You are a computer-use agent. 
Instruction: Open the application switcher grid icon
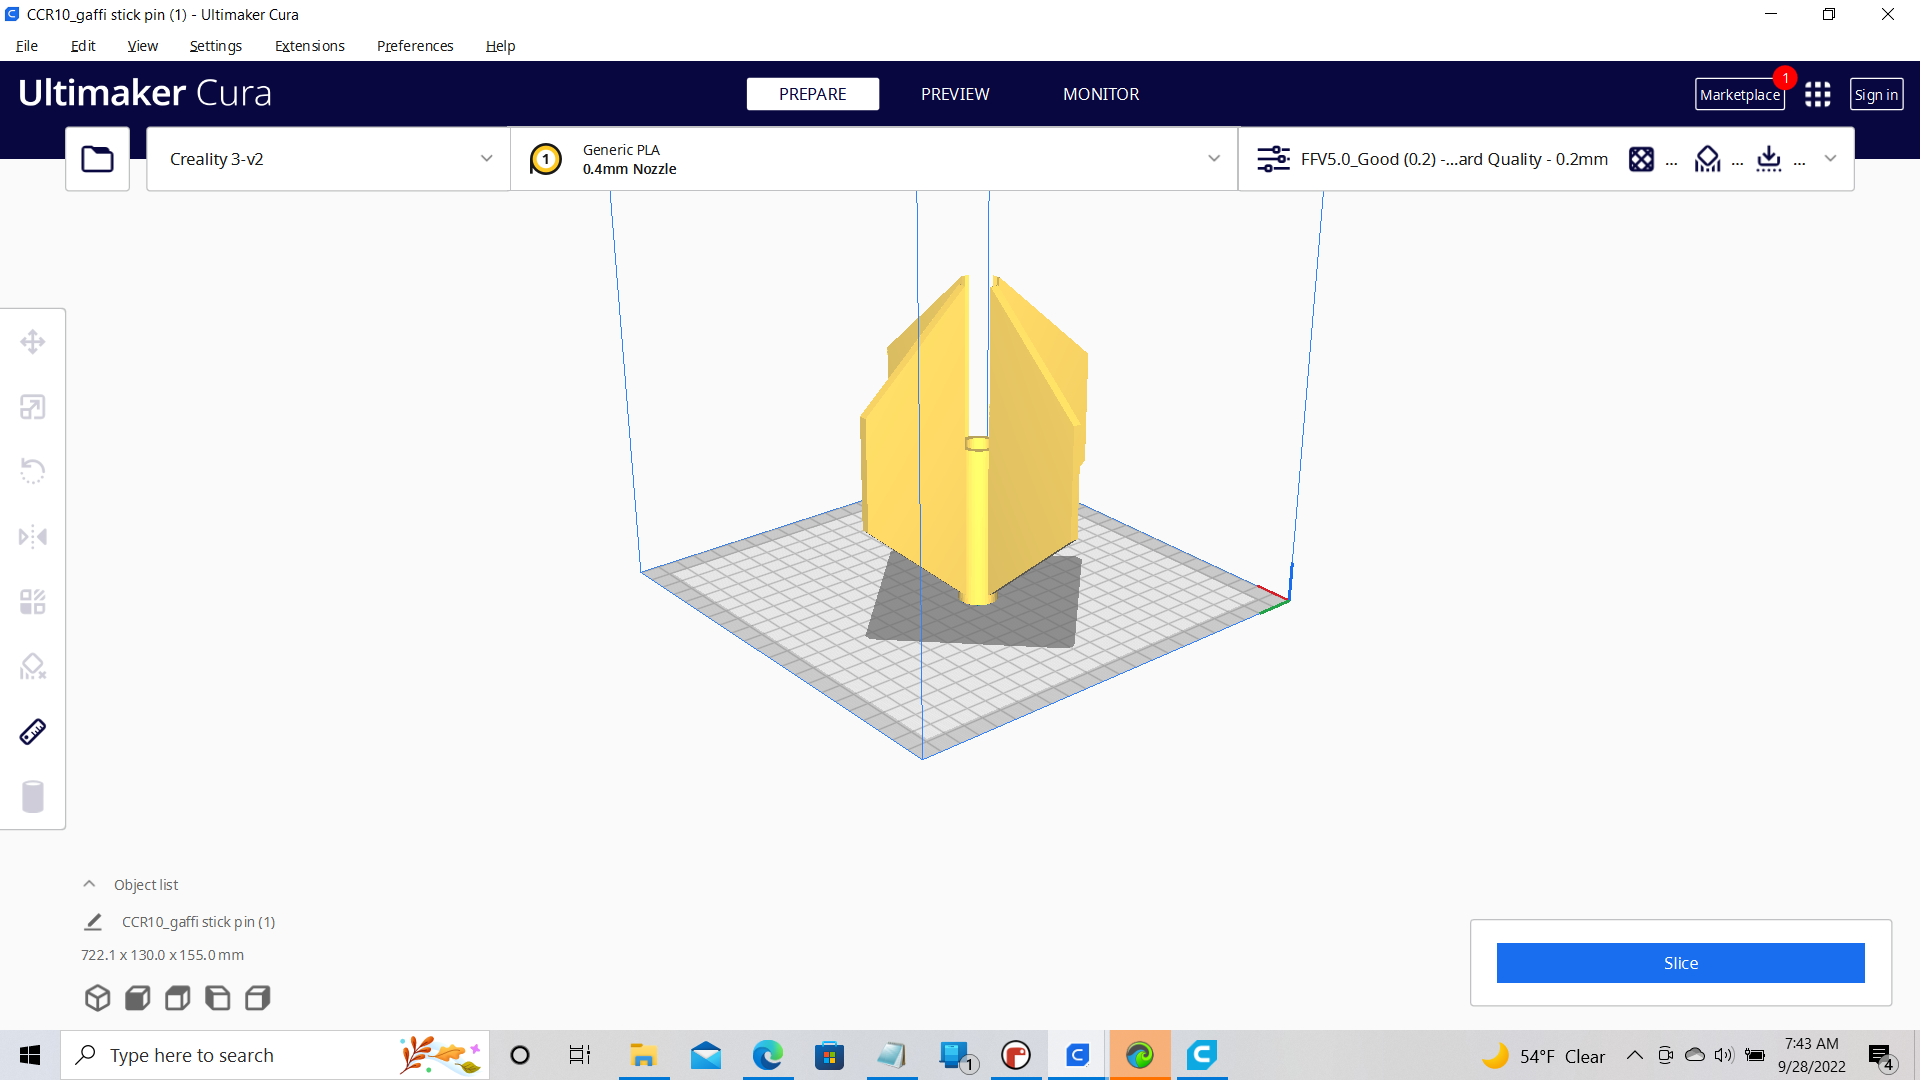(x=1818, y=94)
